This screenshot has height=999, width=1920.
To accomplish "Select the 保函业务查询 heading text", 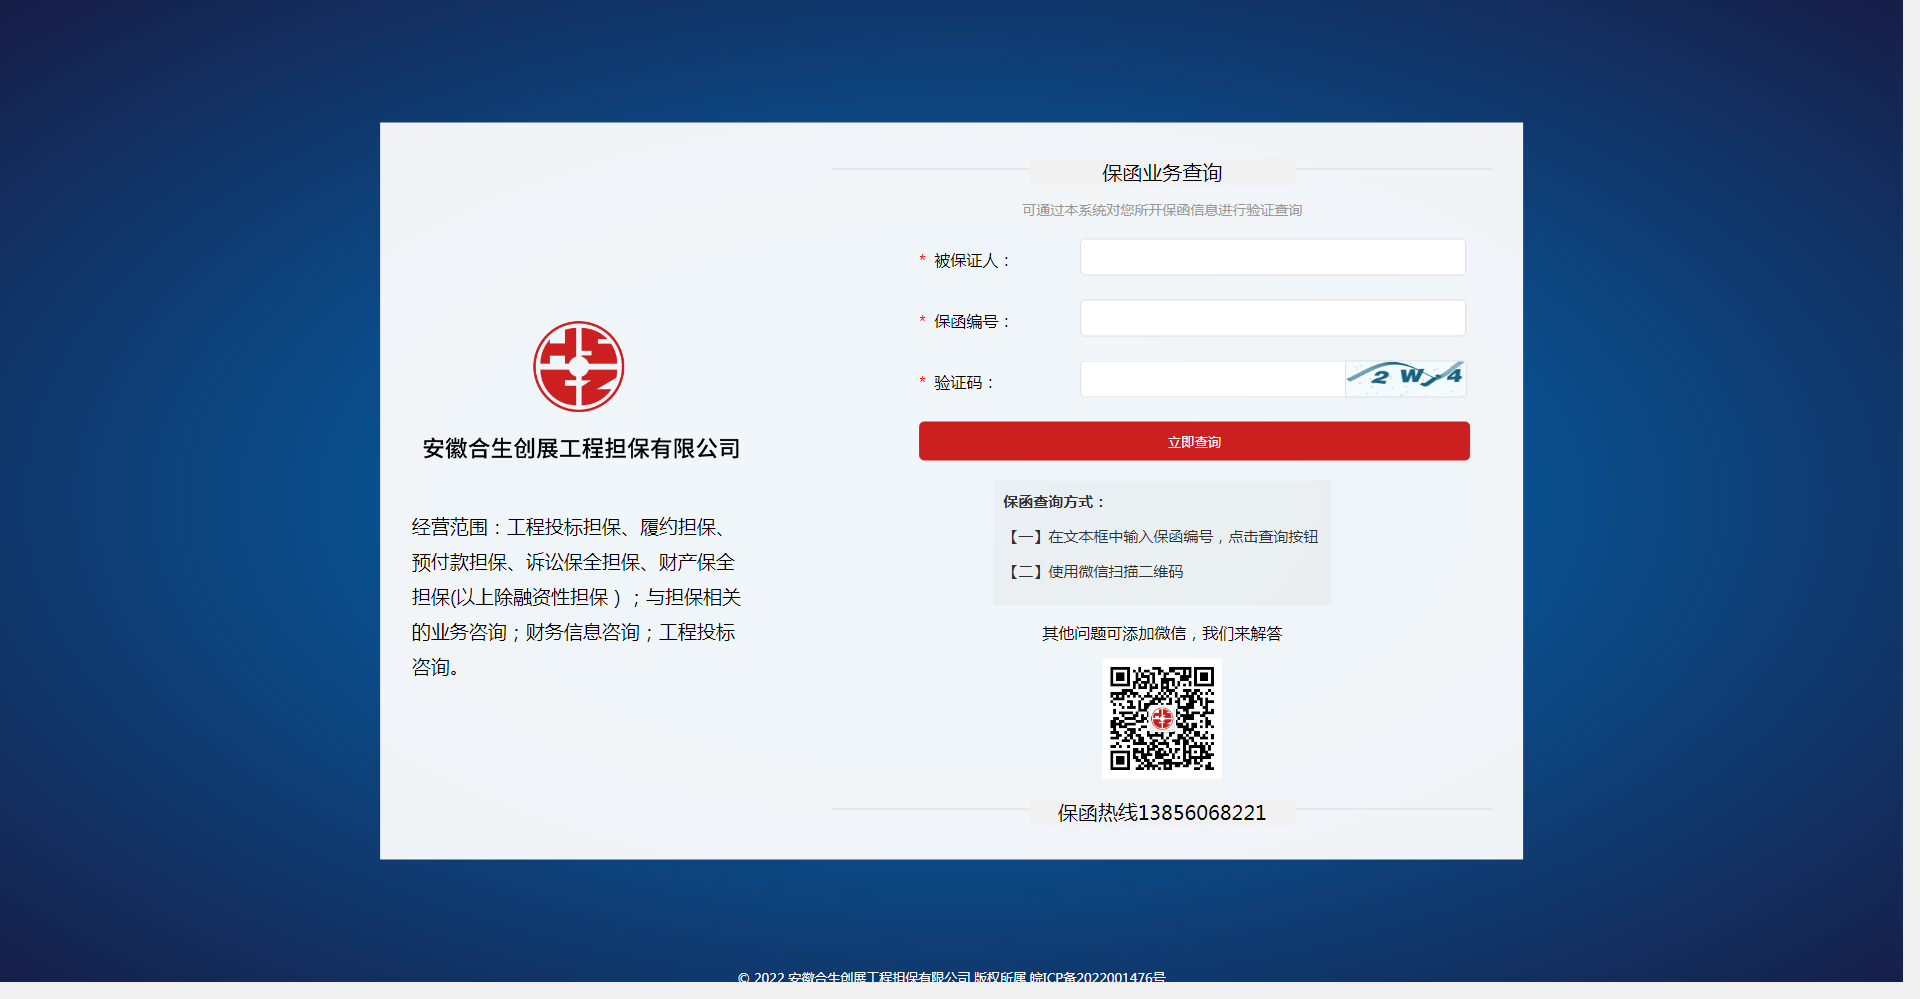I will pyautogui.click(x=1162, y=173).
